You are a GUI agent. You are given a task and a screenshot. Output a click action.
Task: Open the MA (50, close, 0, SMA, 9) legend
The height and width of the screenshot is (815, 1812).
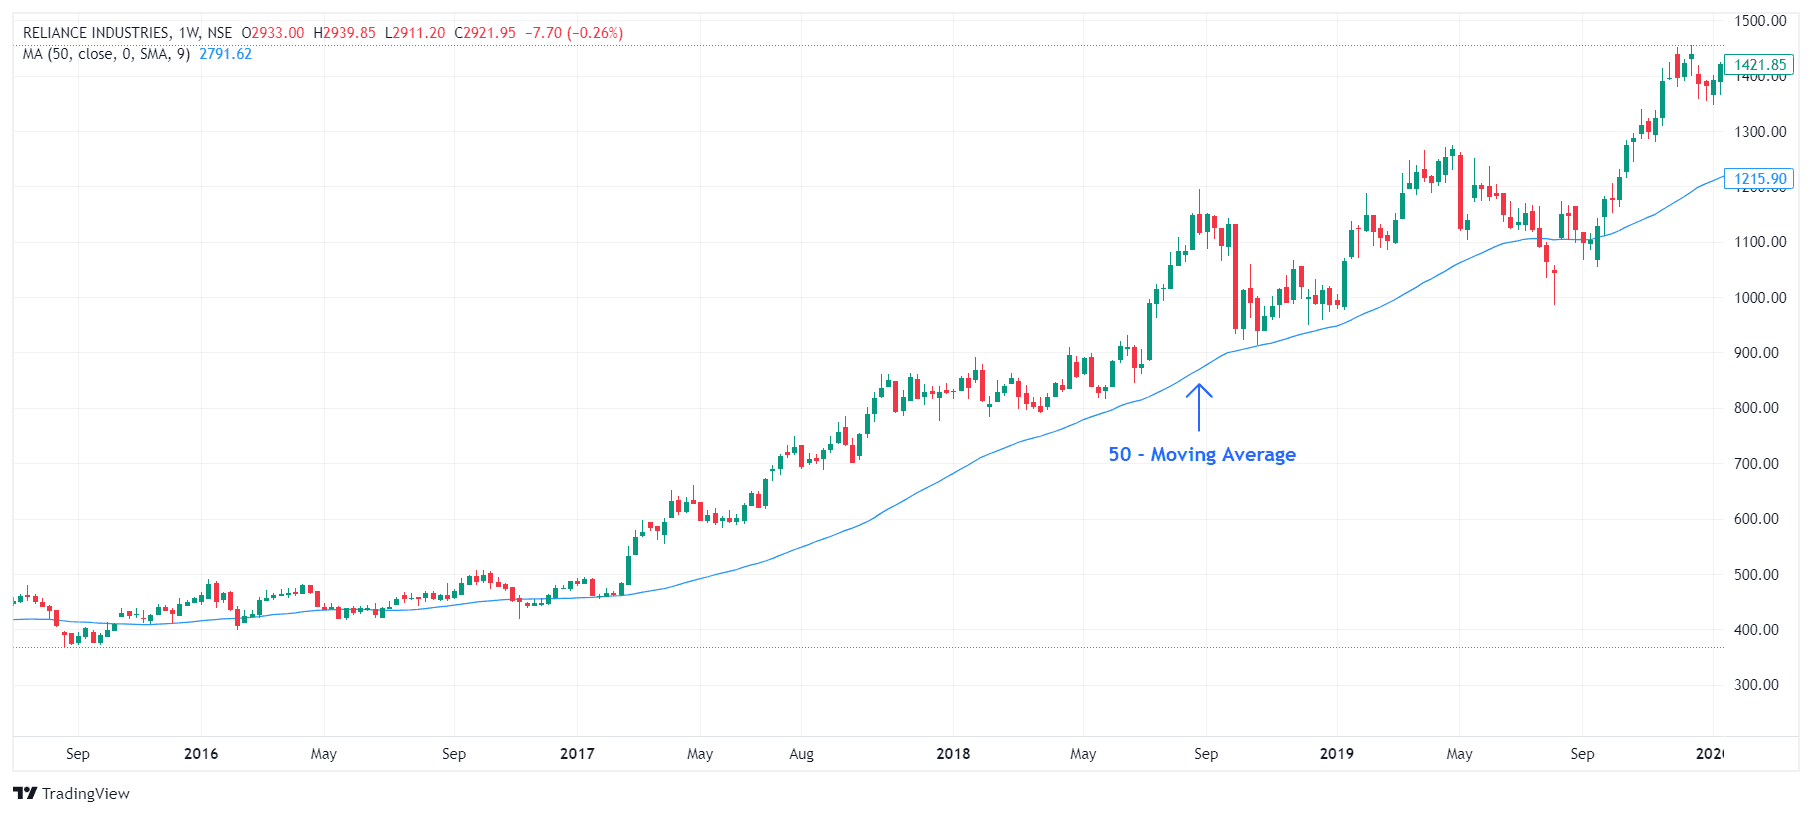coord(106,54)
